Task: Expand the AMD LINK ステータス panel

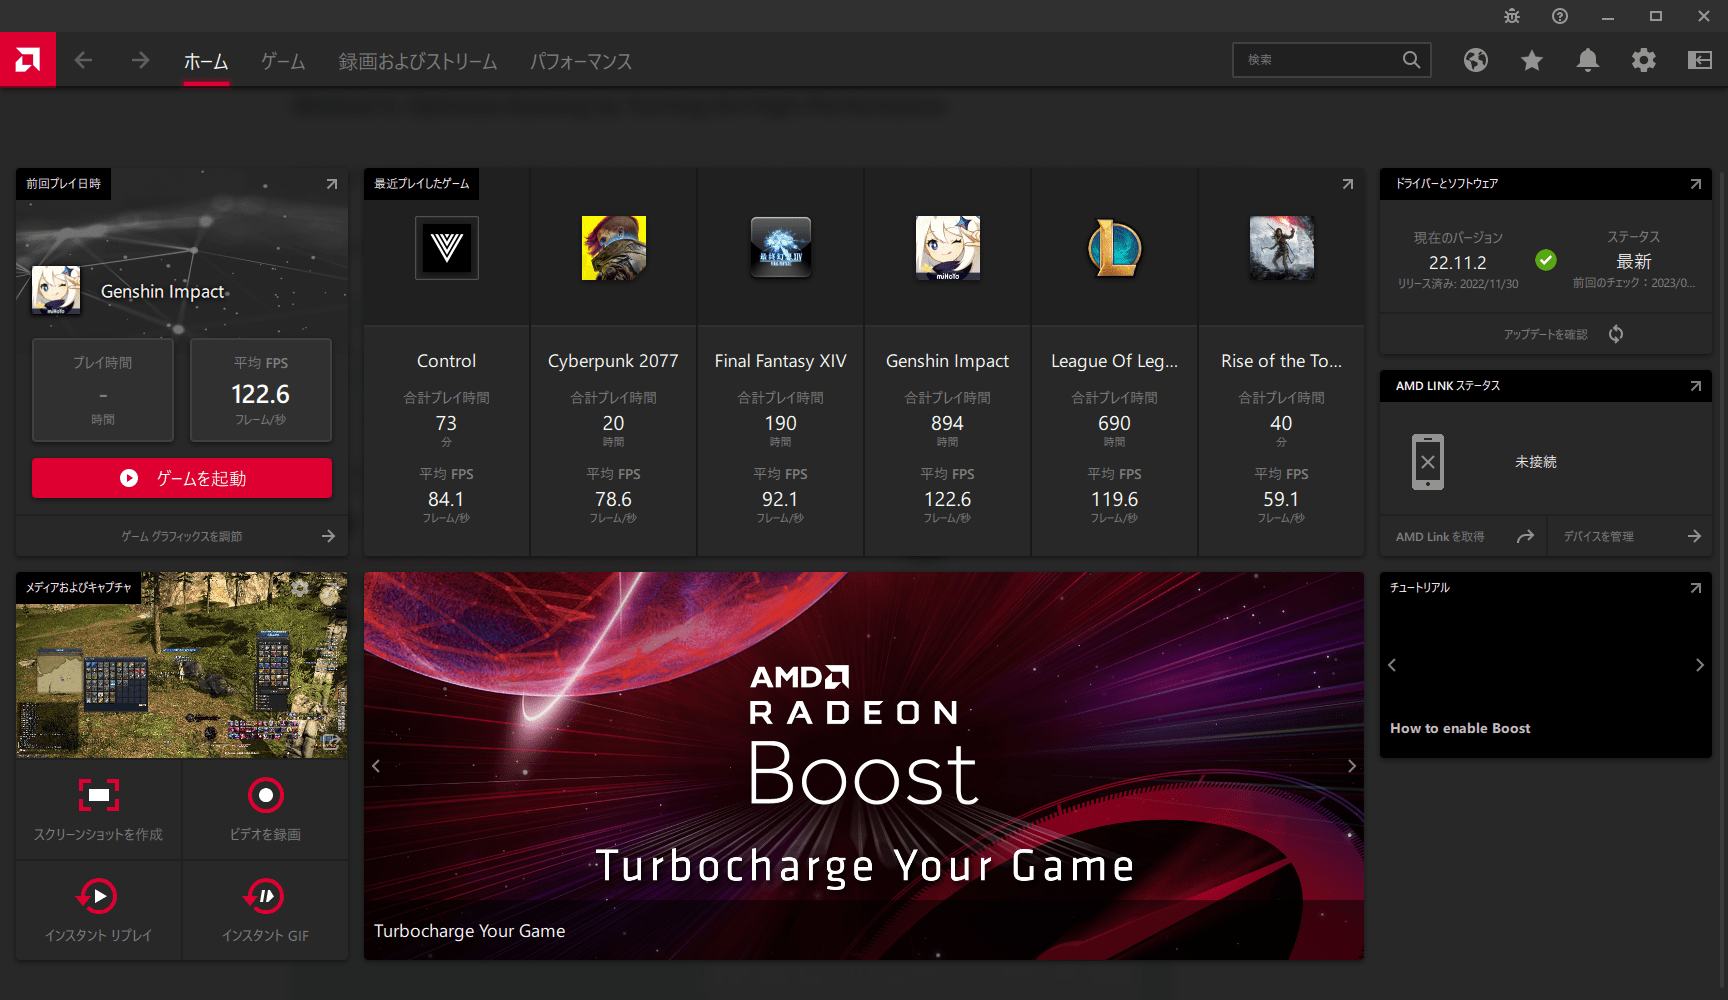Action: [1695, 385]
